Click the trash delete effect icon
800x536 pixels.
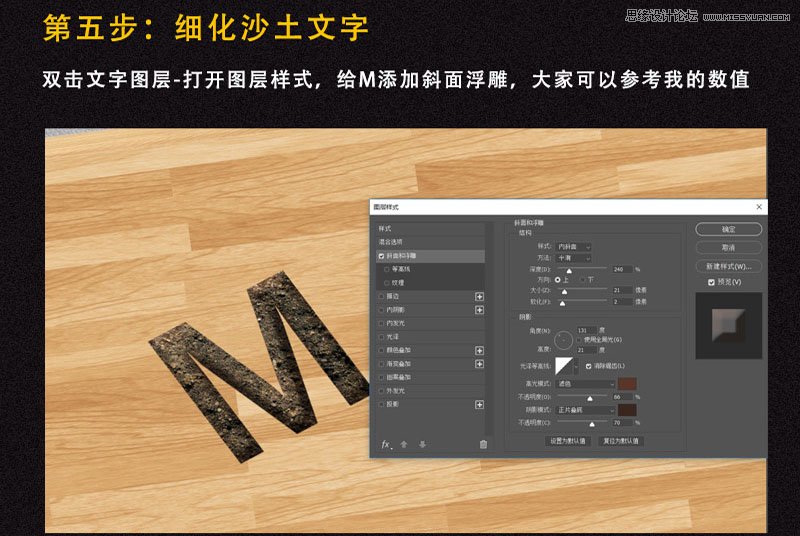[483, 445]
